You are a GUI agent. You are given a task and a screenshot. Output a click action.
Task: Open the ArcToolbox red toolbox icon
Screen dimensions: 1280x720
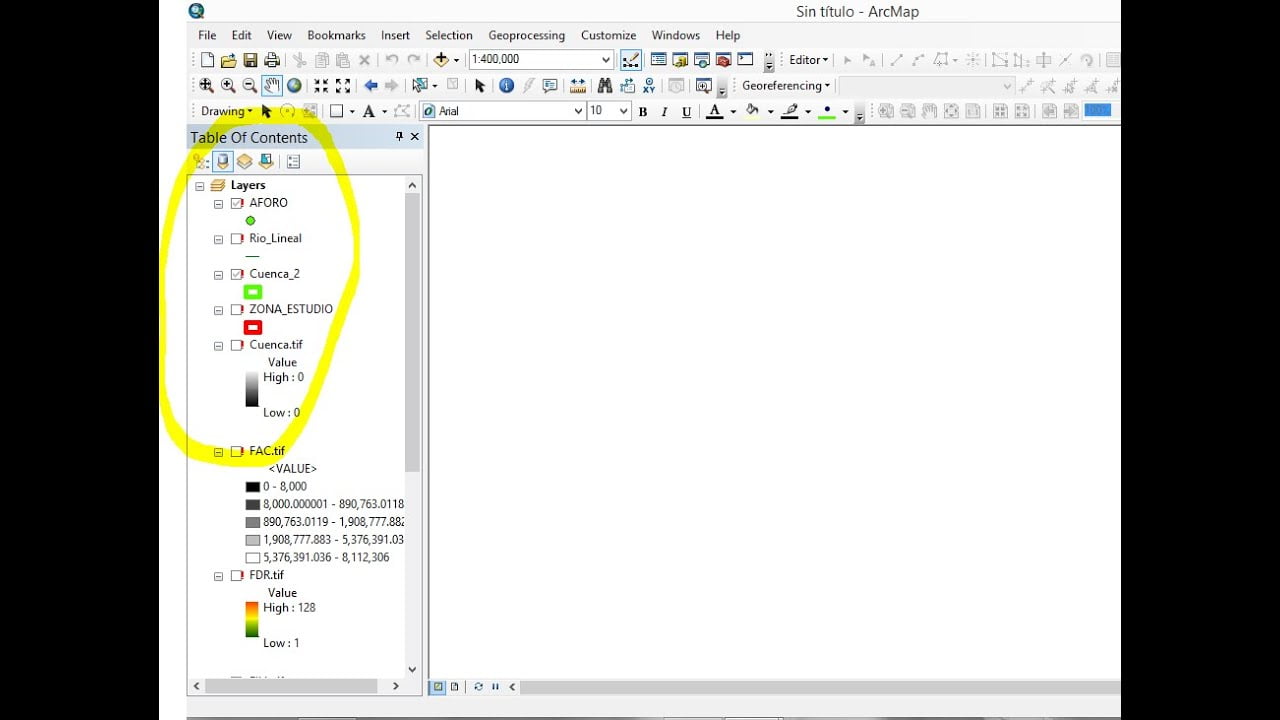pos(723,60)
